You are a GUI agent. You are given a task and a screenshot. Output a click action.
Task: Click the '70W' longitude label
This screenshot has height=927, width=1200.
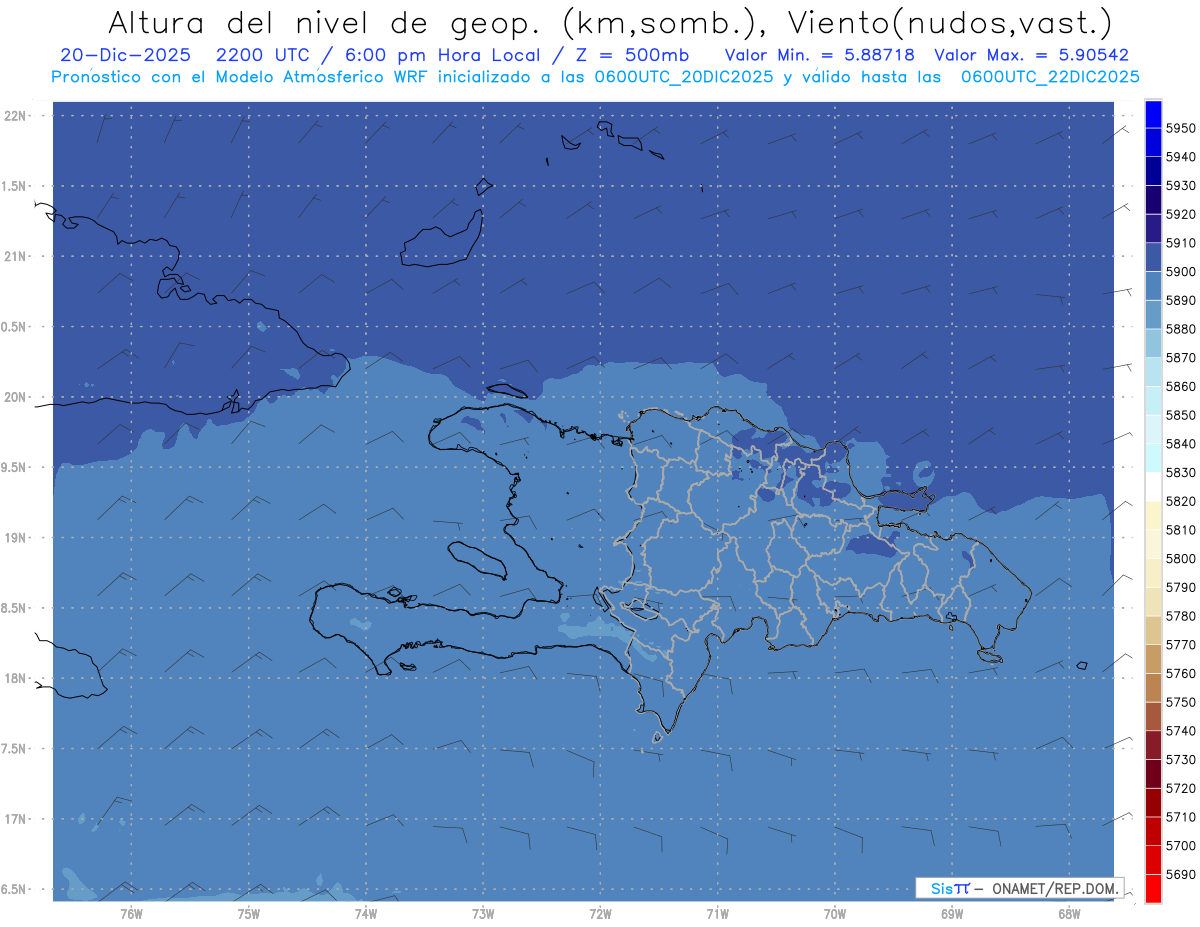(x=835, y=913)
